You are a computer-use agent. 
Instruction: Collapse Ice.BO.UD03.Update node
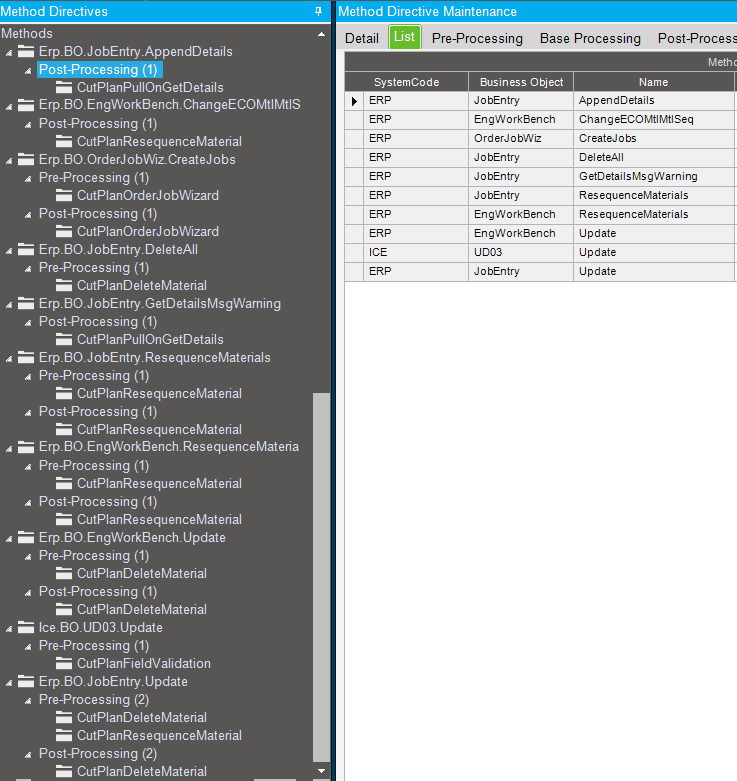(x=9, y=629)
